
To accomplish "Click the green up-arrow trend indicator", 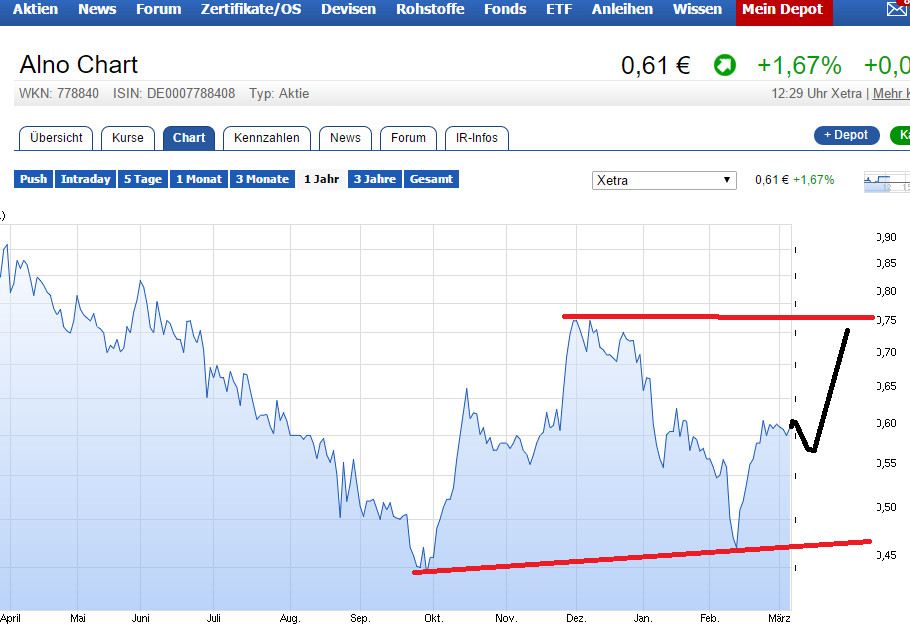I will tap(725, 65).
